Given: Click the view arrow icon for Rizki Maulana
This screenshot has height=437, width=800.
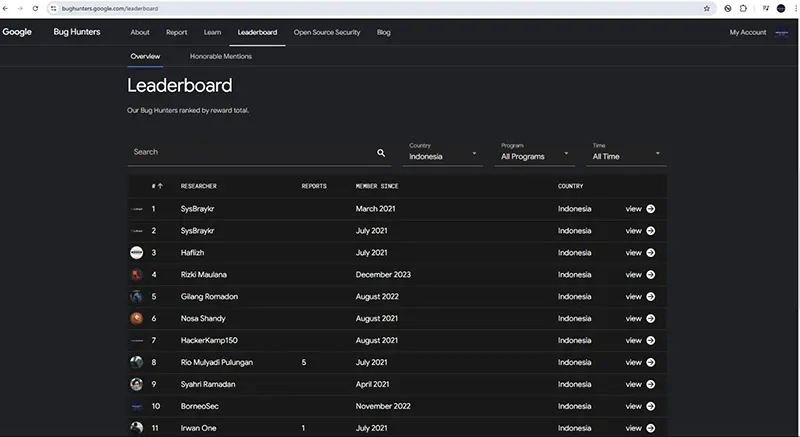Looking at the screenshot, I should (651, 274).
